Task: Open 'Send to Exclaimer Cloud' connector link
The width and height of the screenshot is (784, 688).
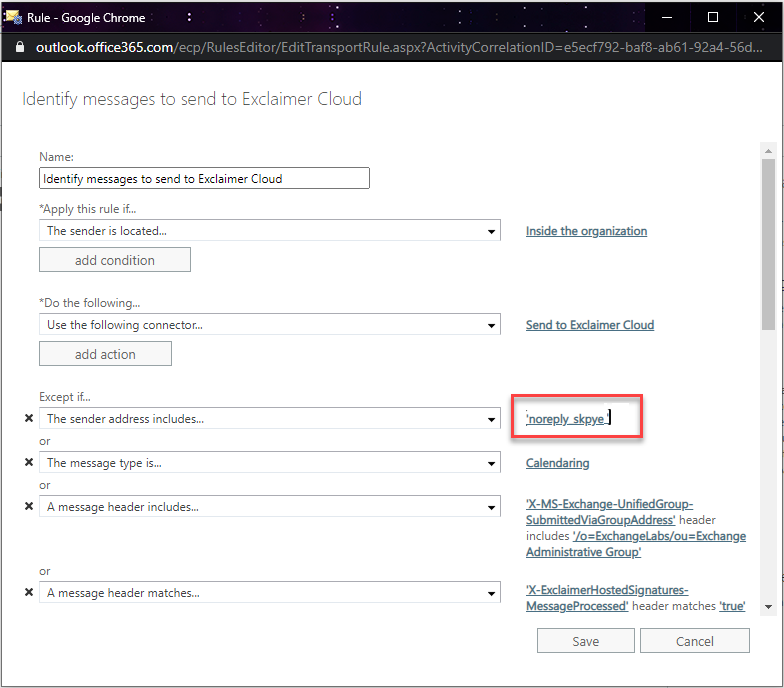Action: 589,325
